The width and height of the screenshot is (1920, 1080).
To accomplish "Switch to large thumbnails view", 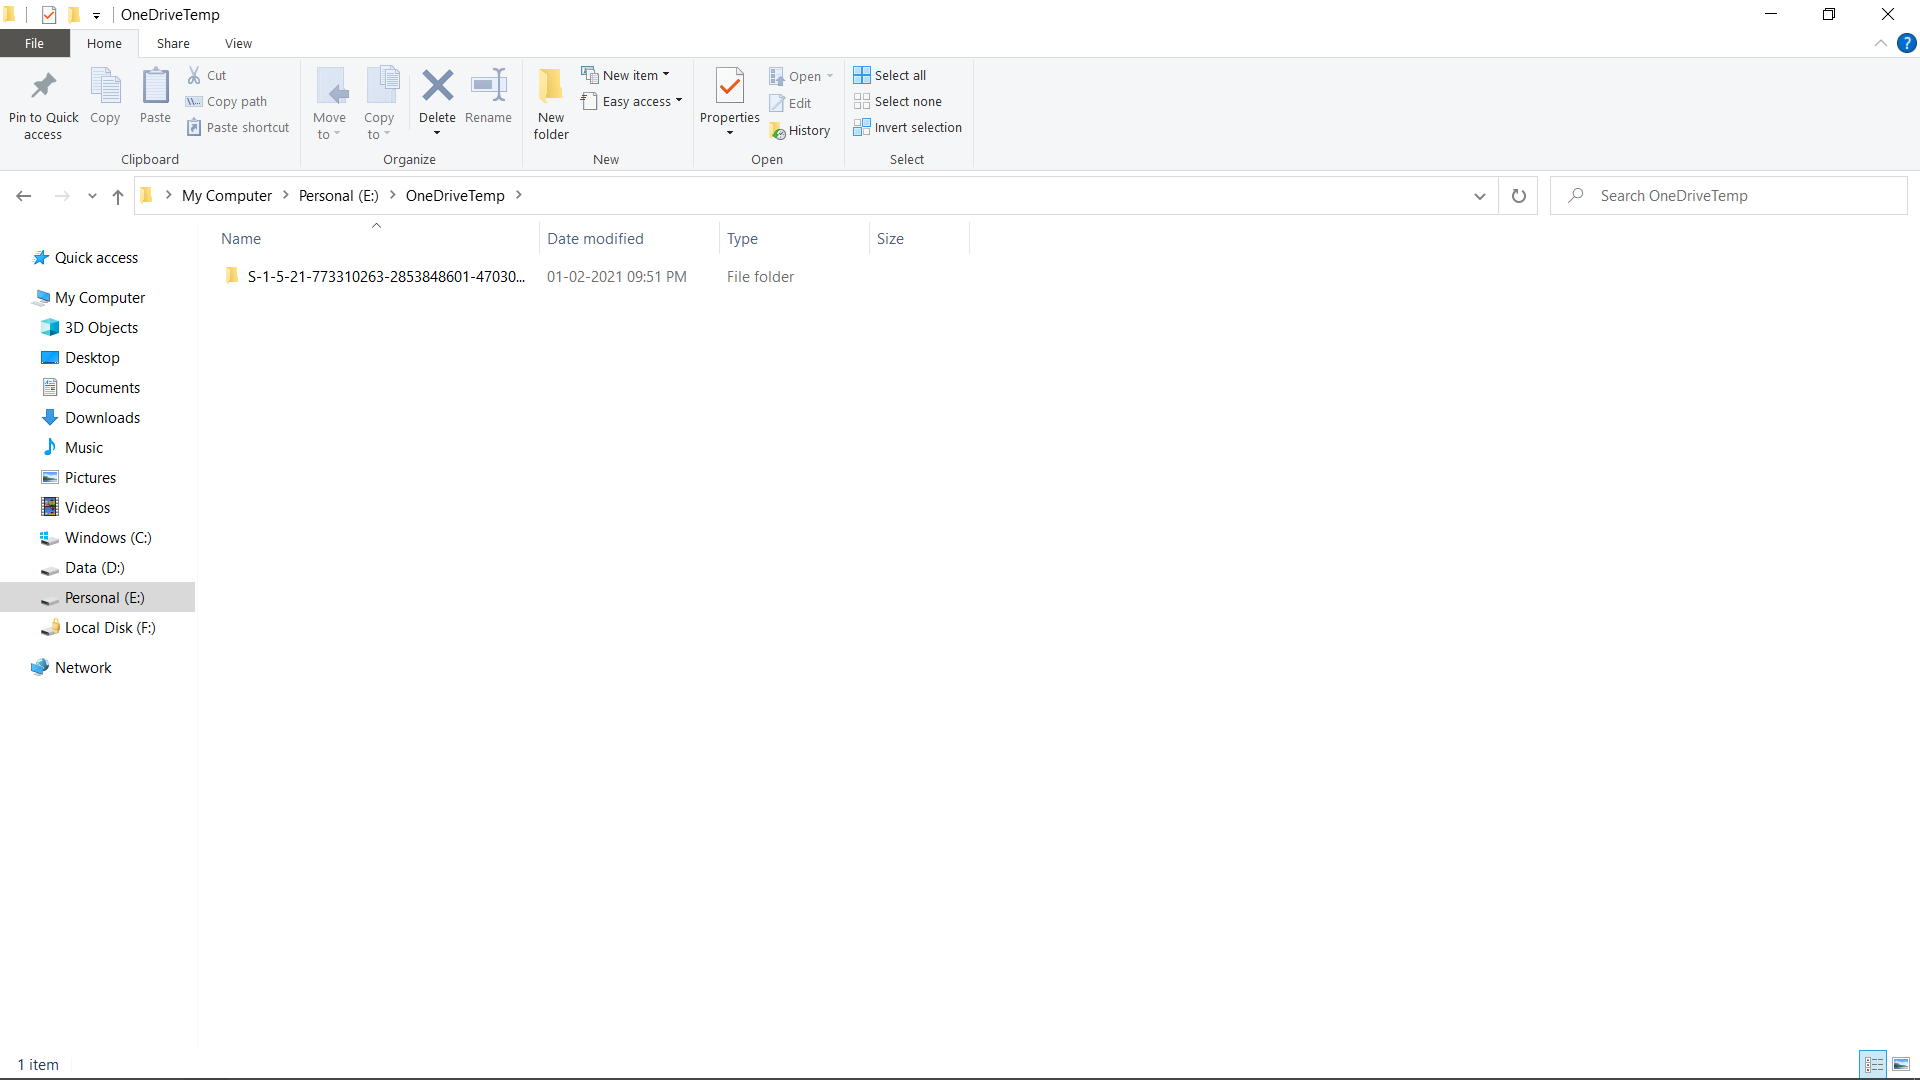I will point(1903,1064).
